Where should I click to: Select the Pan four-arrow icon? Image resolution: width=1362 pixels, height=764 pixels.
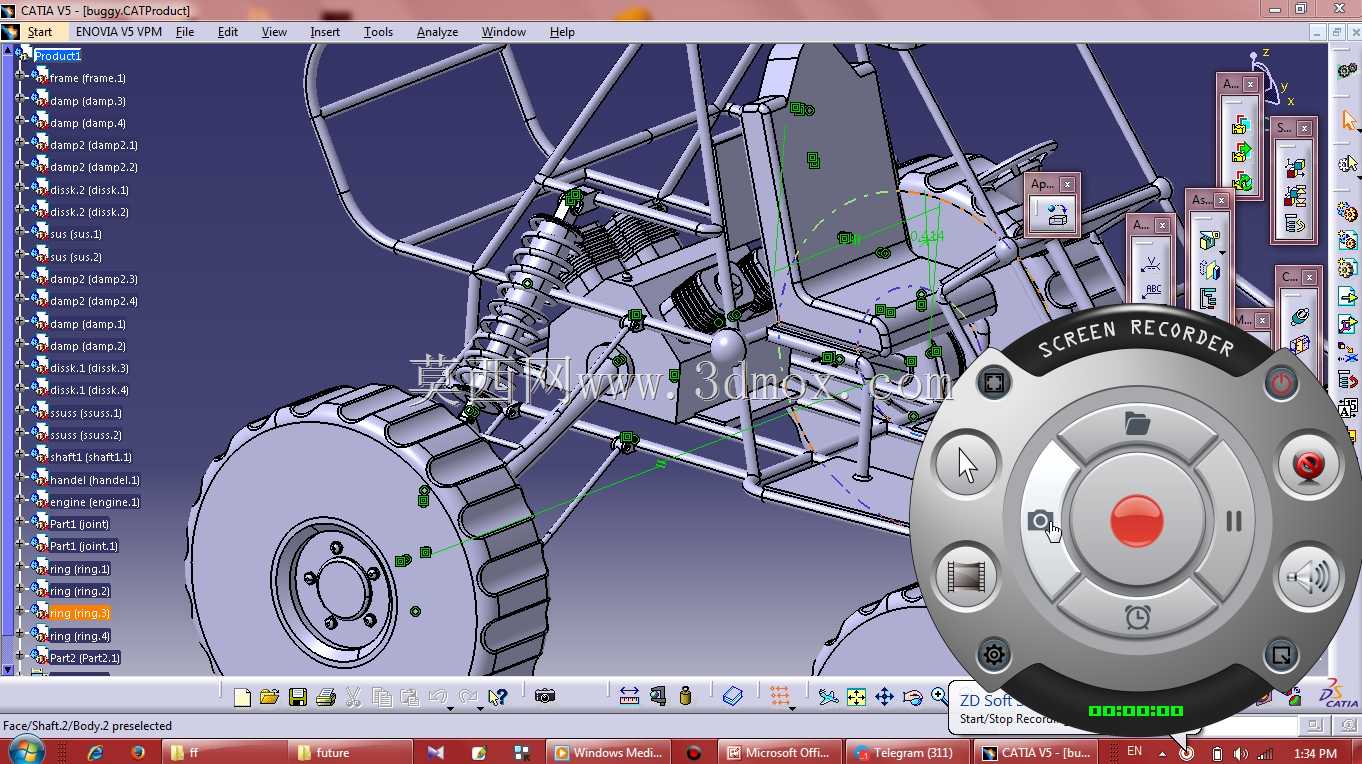tap(884, 697)
